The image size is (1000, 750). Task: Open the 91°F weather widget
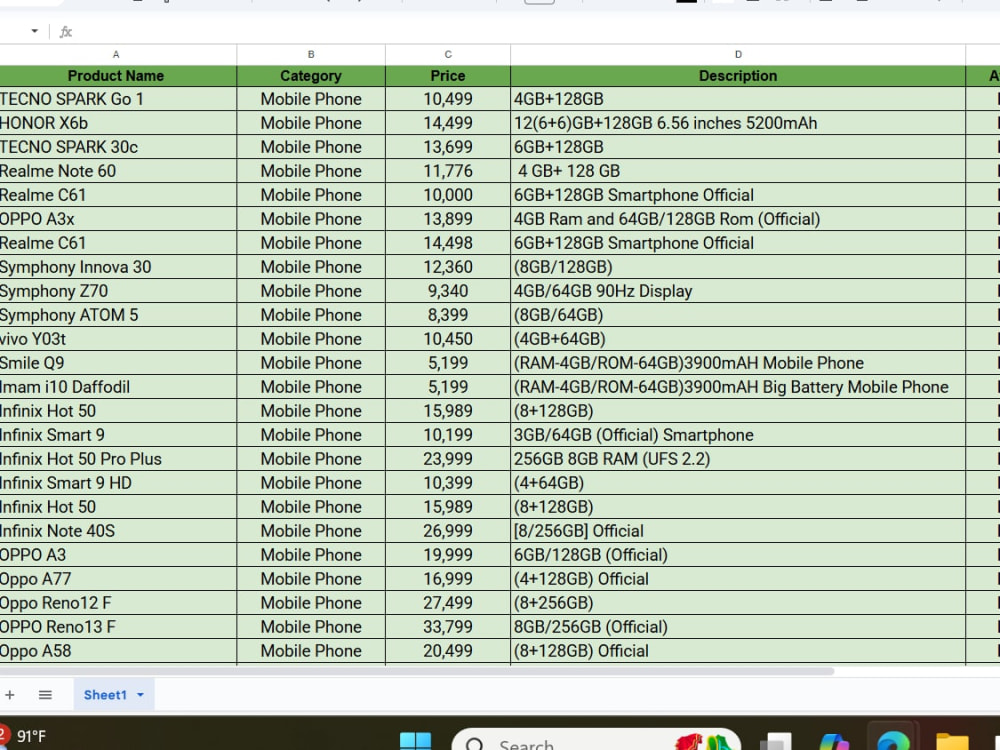click(24, 737)
